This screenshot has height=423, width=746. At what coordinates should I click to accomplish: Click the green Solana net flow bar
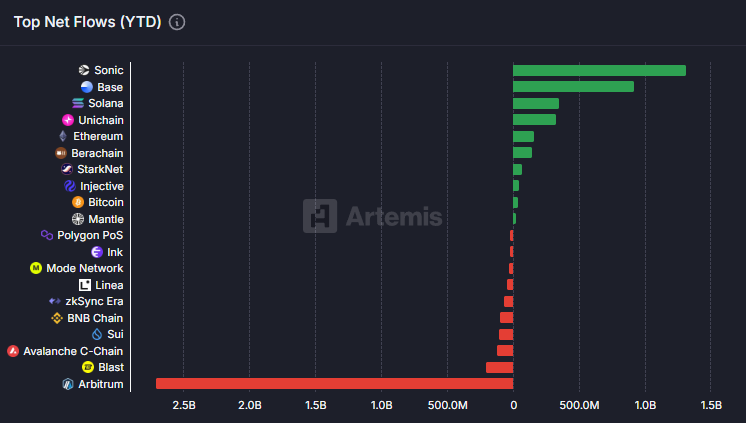point(536,103)
